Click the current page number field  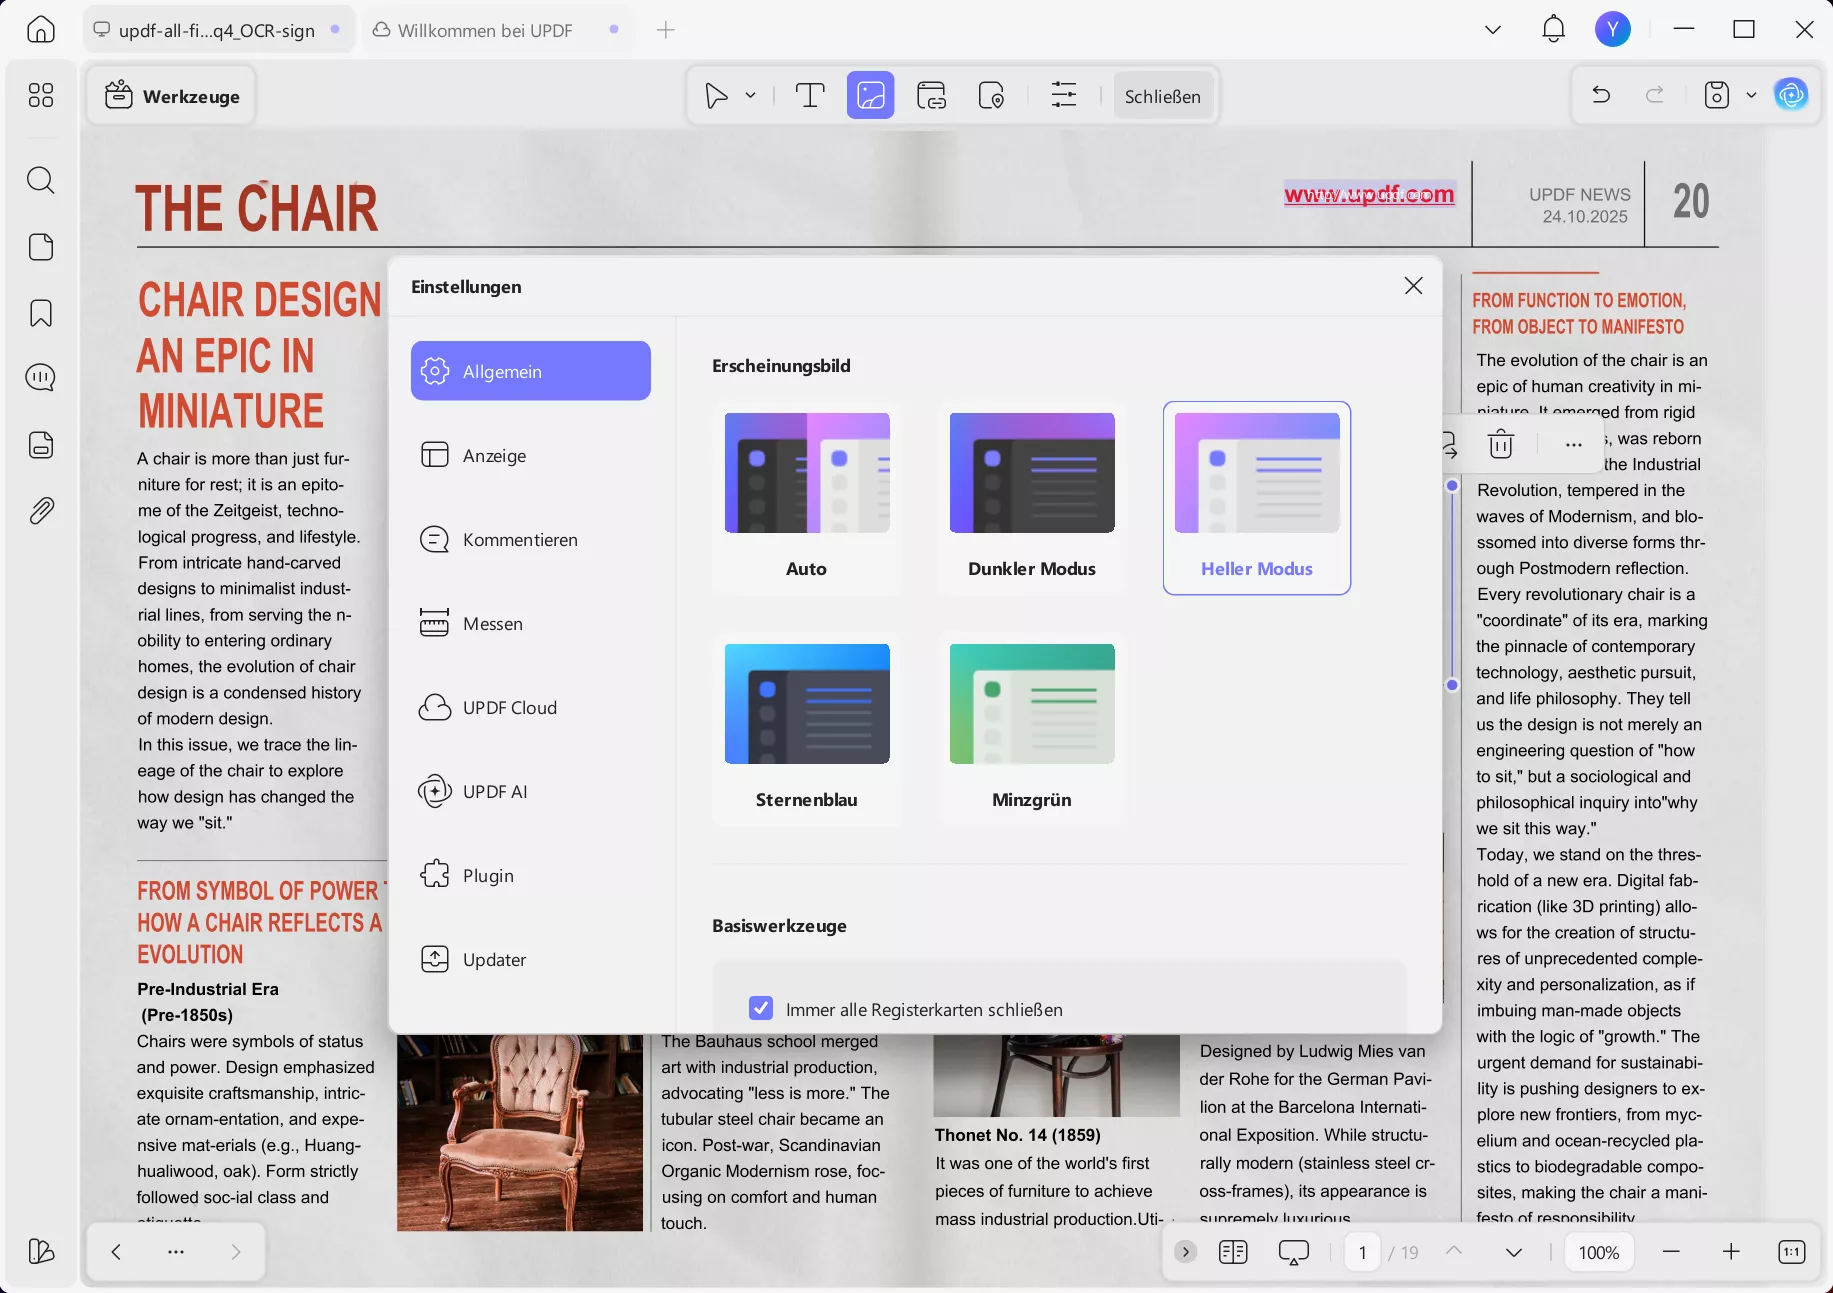[x=1362, y=1252]
